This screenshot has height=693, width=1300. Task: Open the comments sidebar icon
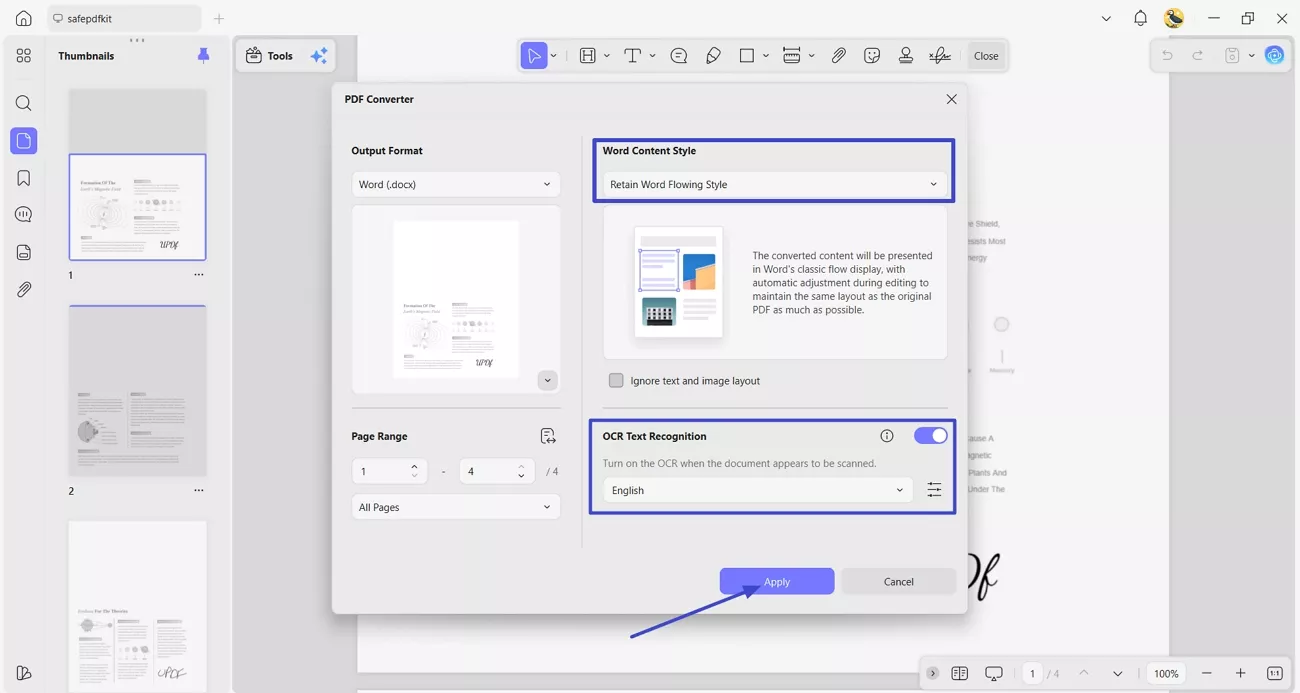click(x=24, y=215)
